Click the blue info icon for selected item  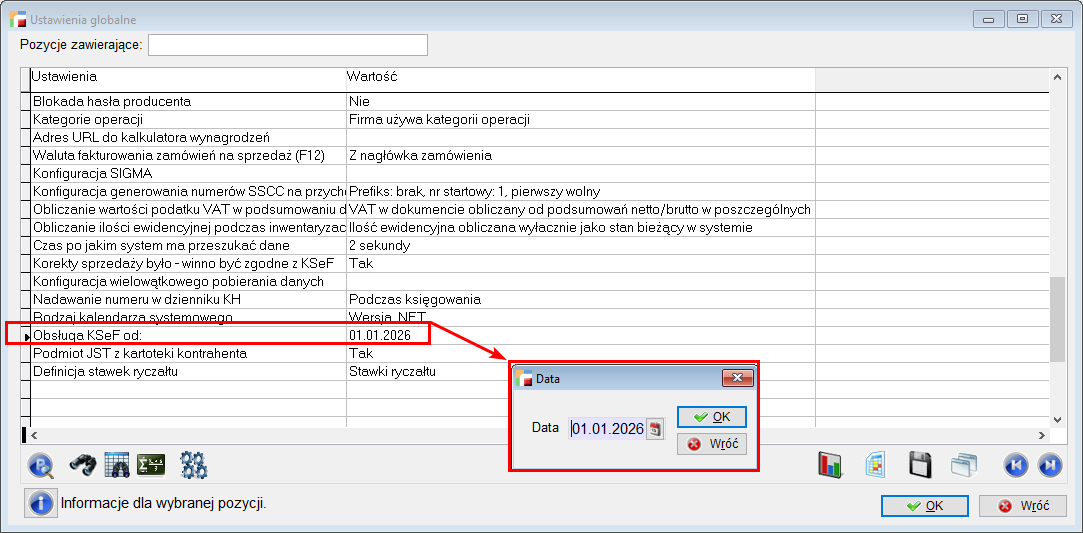click(41, 504)
